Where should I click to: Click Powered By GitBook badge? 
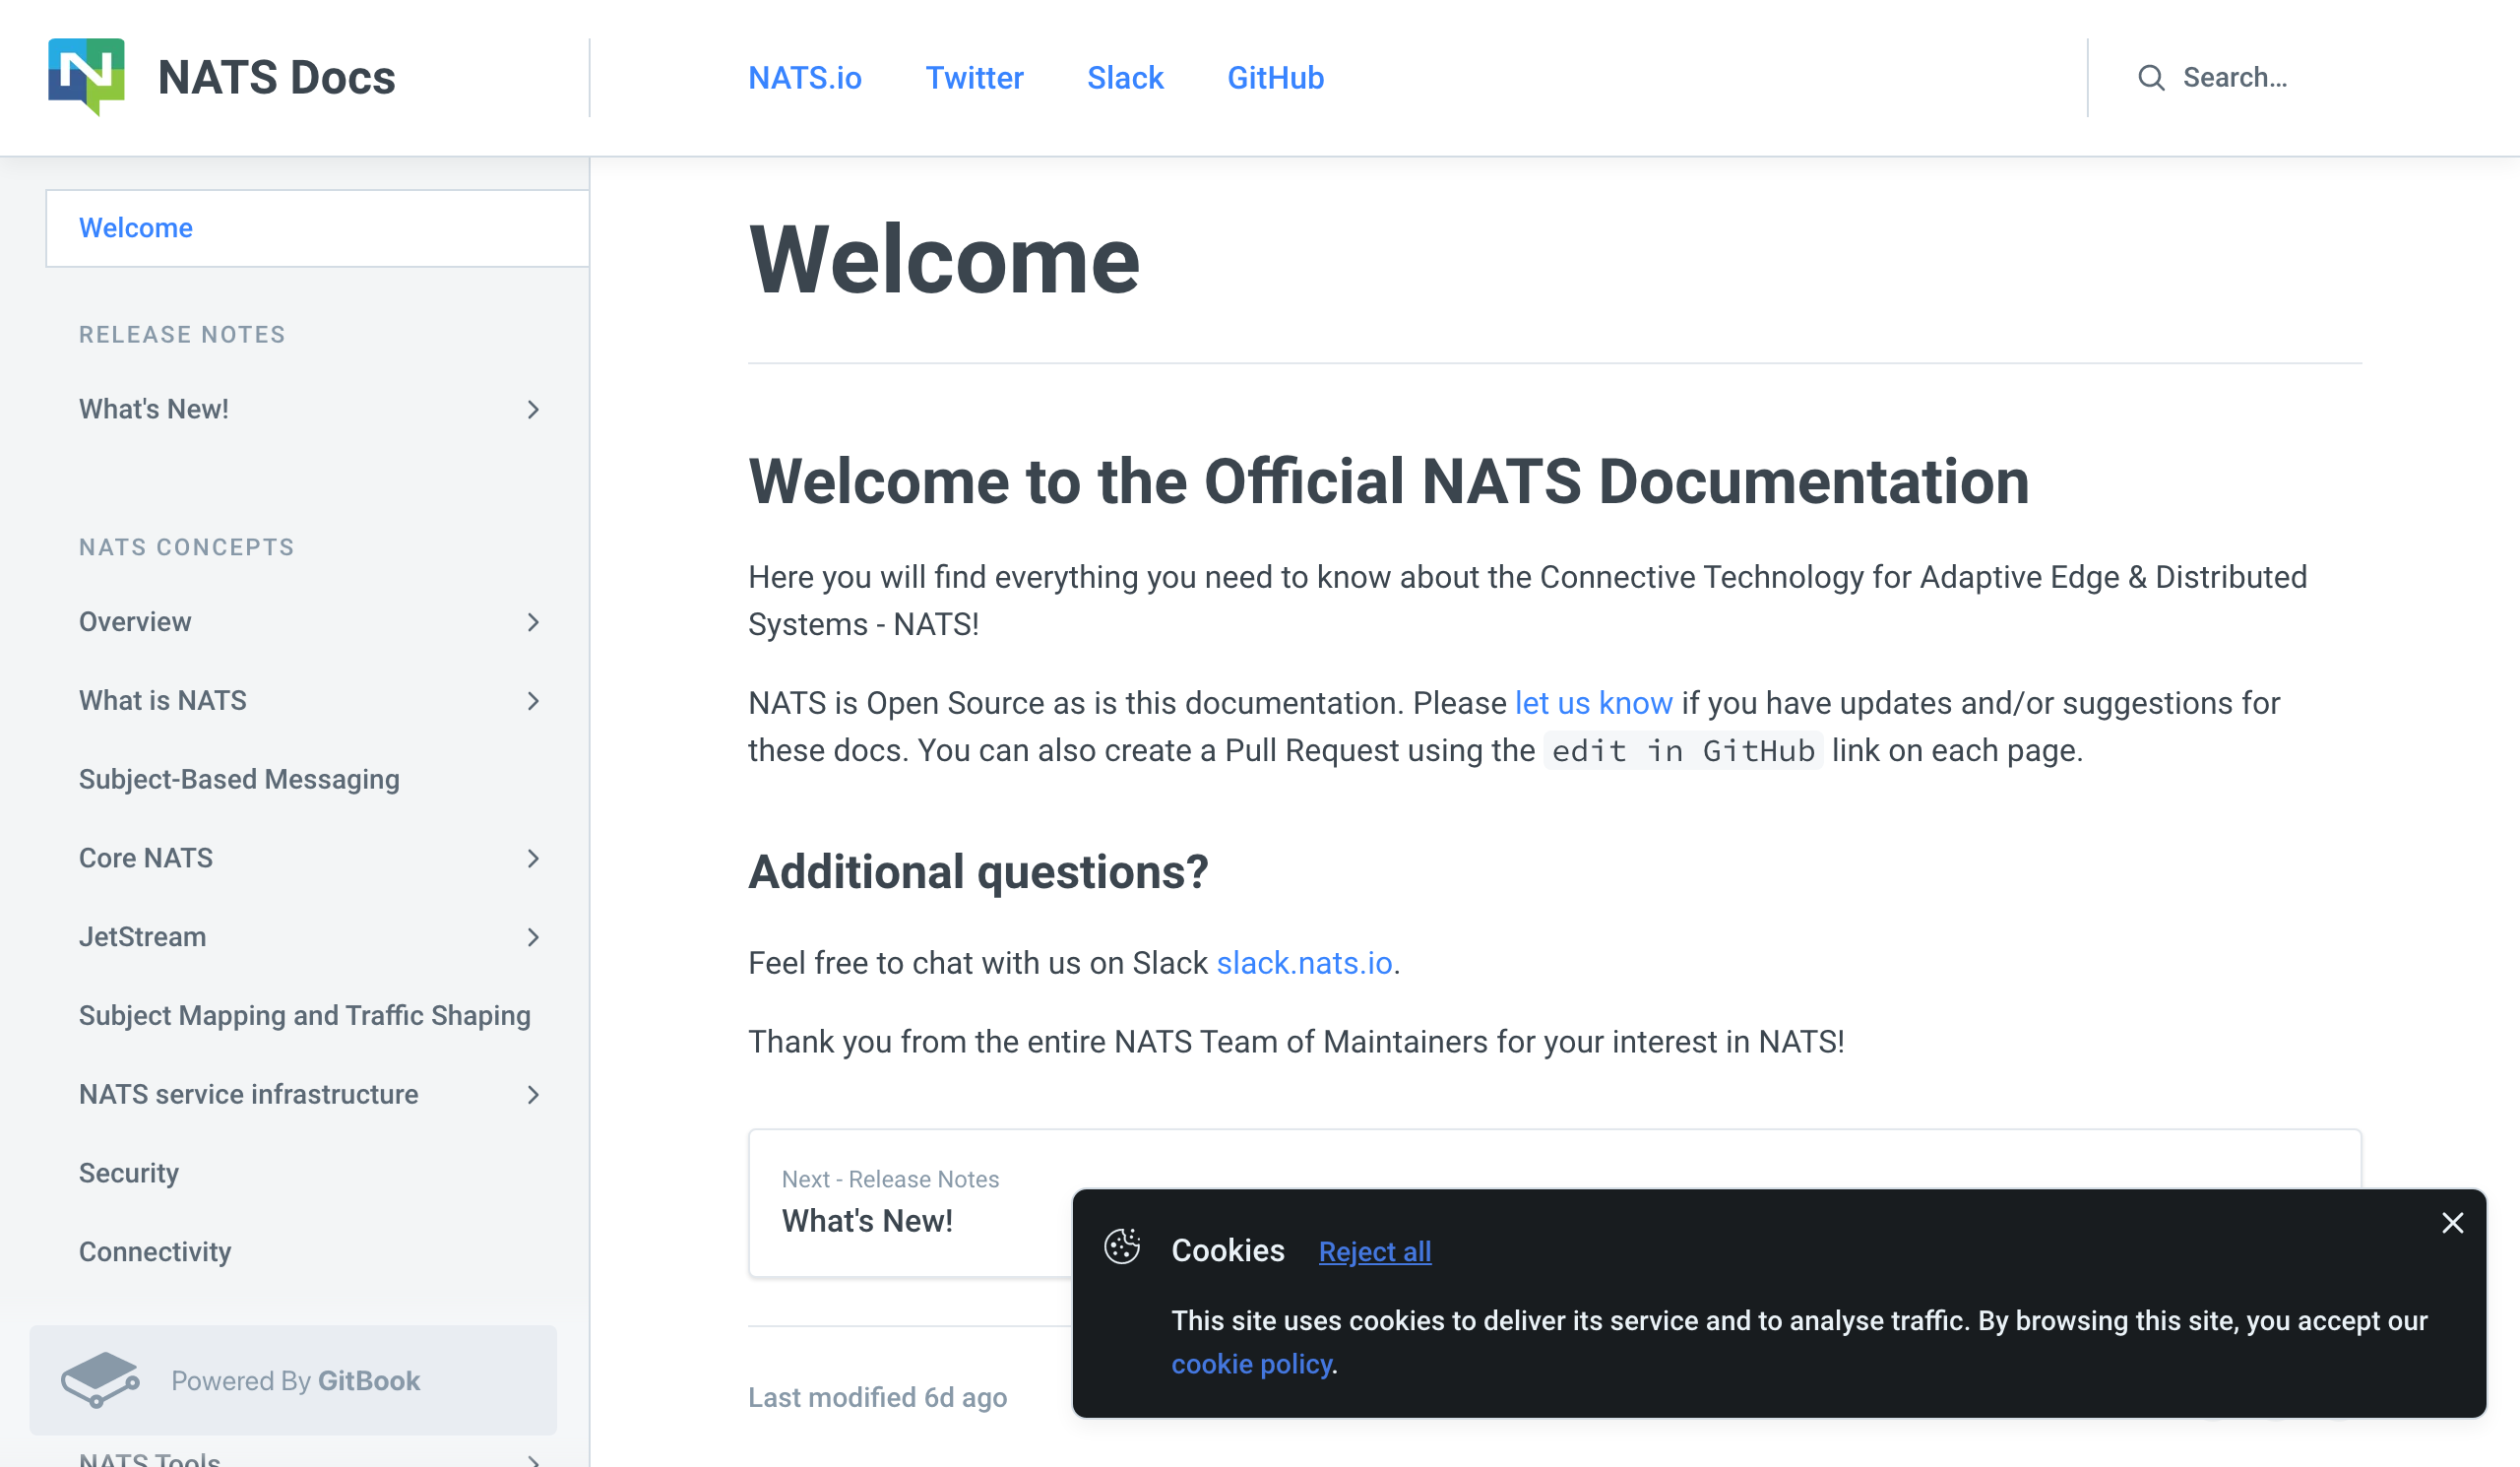(x=293, y=1380)
